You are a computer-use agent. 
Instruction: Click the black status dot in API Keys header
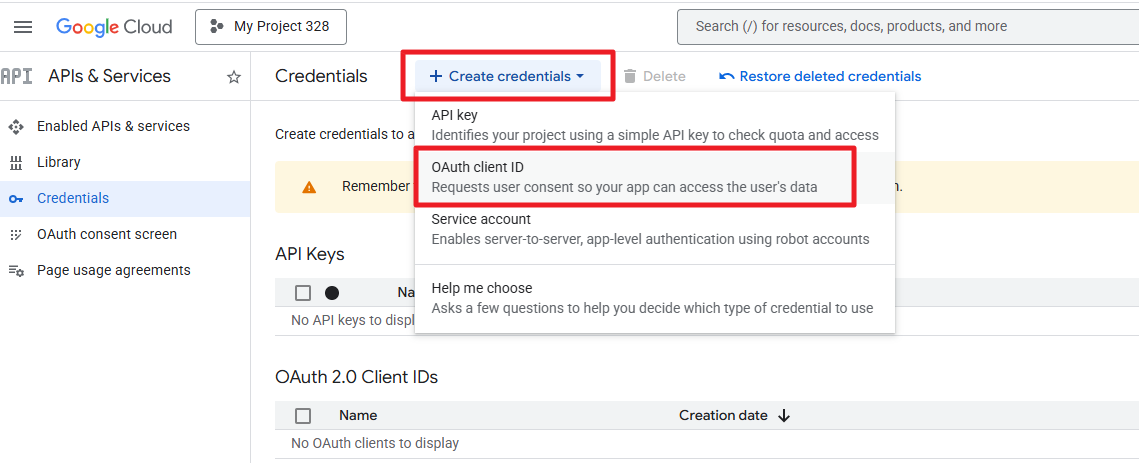pos(332,293)
